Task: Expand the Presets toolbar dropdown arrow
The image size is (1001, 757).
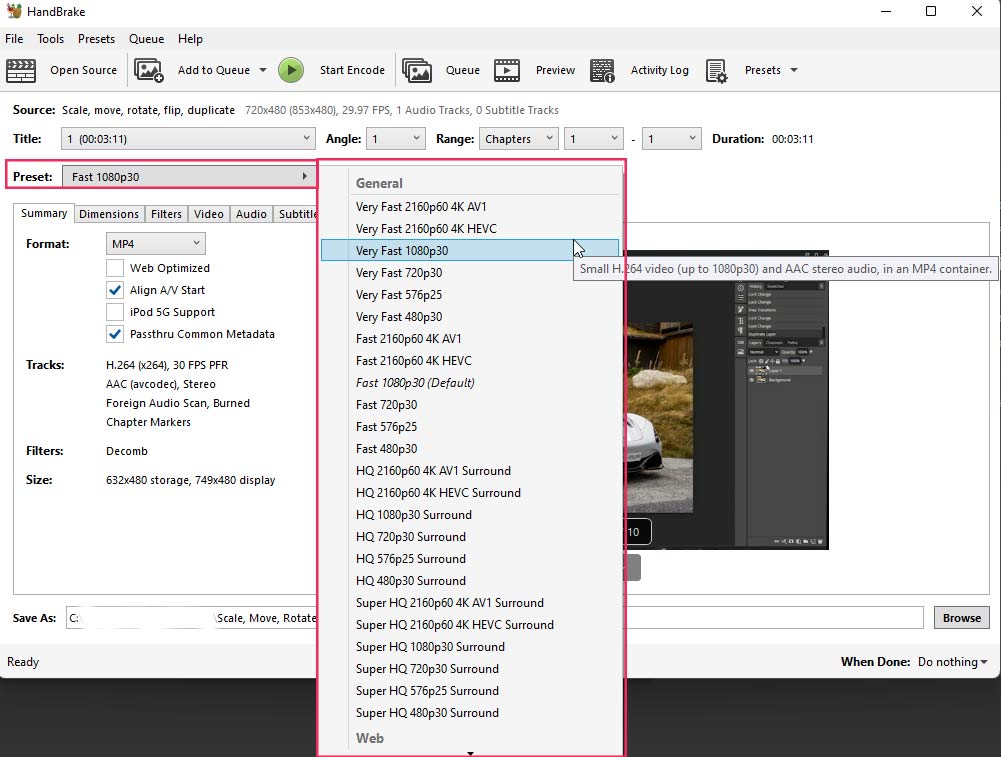Action: click(794, 70)
